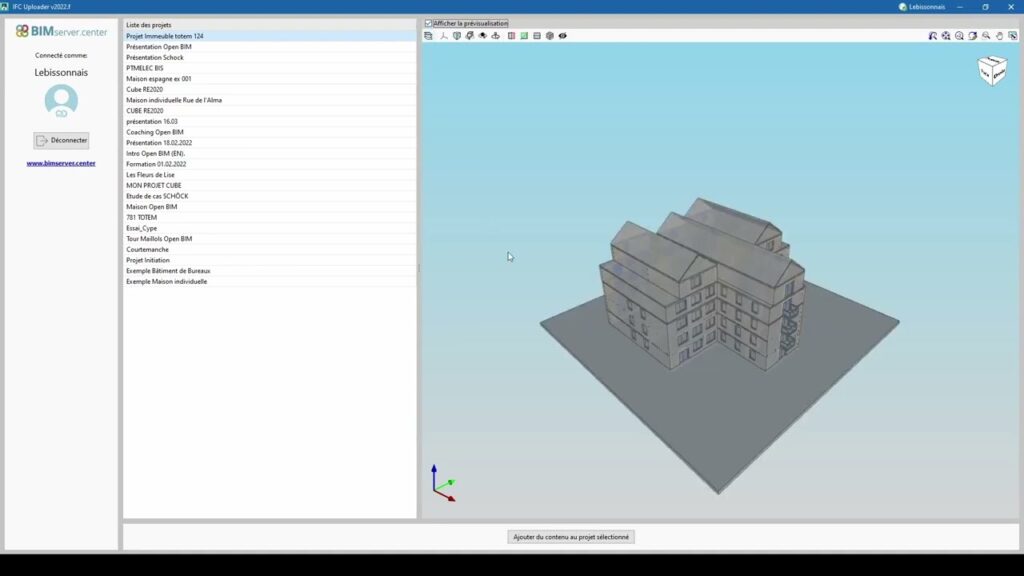Click the eye visibility icon in viewer toolbar
Image resolution: width=1024 pixels, height=576 pixels.
(562, 36)
